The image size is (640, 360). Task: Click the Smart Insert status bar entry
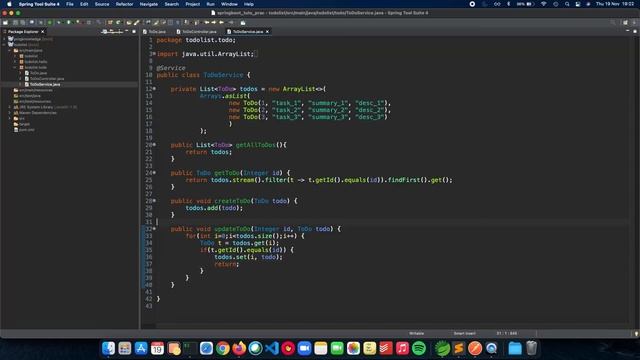click(x=464, y=333)
